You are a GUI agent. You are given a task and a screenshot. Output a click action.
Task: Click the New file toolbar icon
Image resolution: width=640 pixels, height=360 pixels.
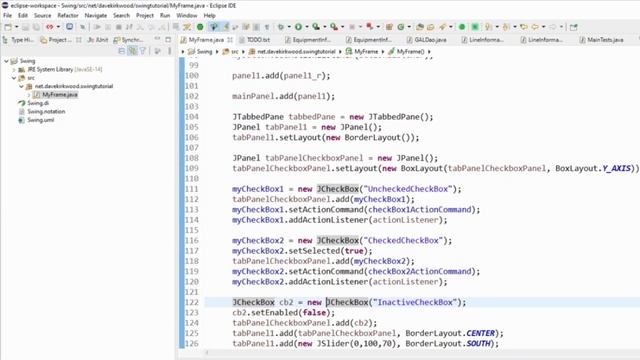tap(8, 27)
